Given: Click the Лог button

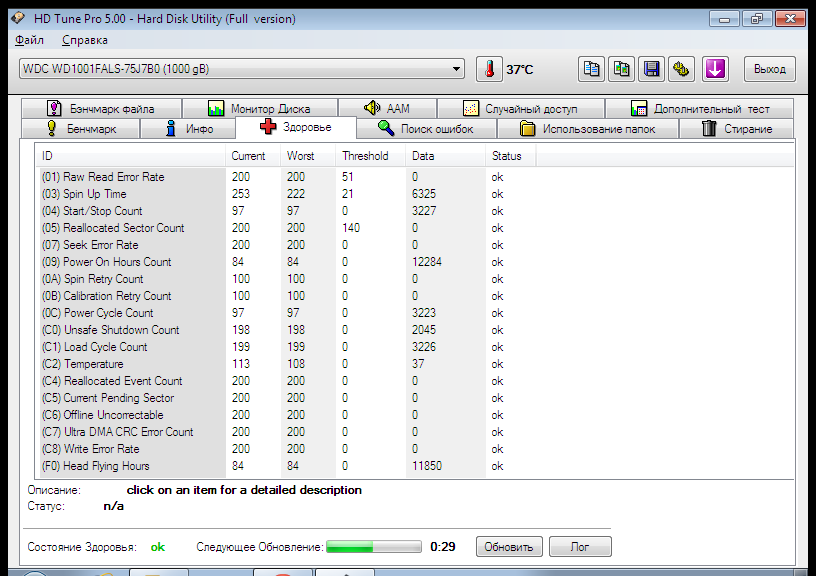Looking at the screenshot, I should 580,547.
